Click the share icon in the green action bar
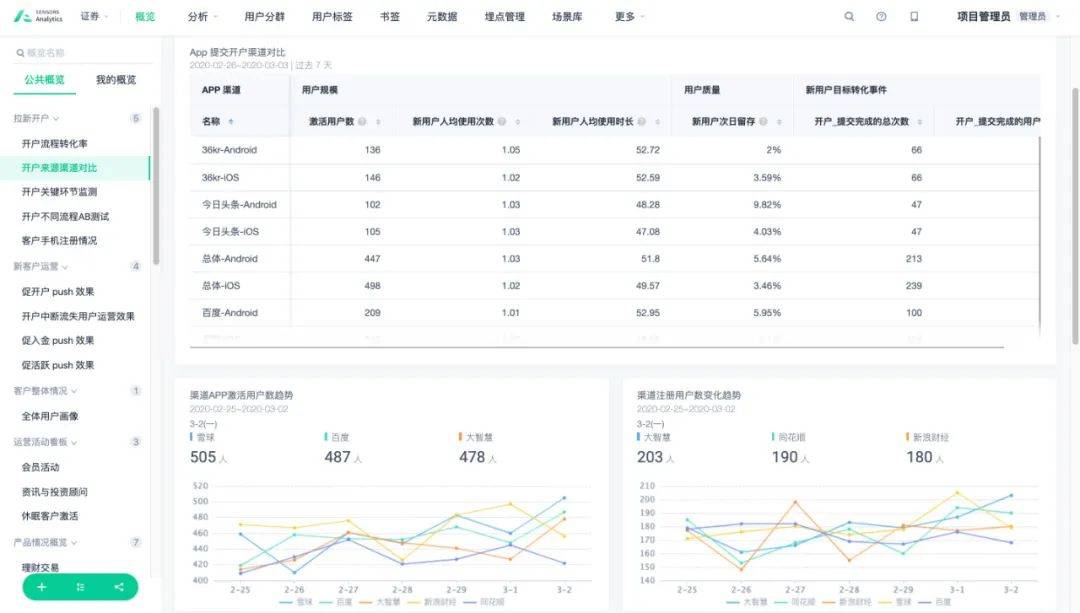Screen dimensions: 1080x613 [119, 589]
